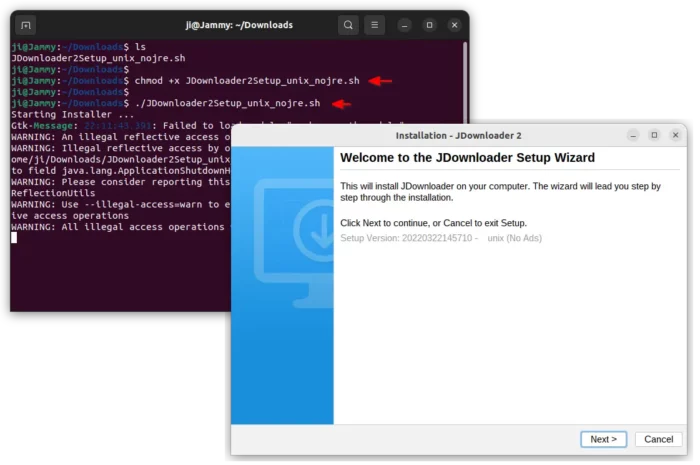Screen dimensions: 700x465
Task: Click the Setup Version 20220322145710 text
Action: click(441, 238)
